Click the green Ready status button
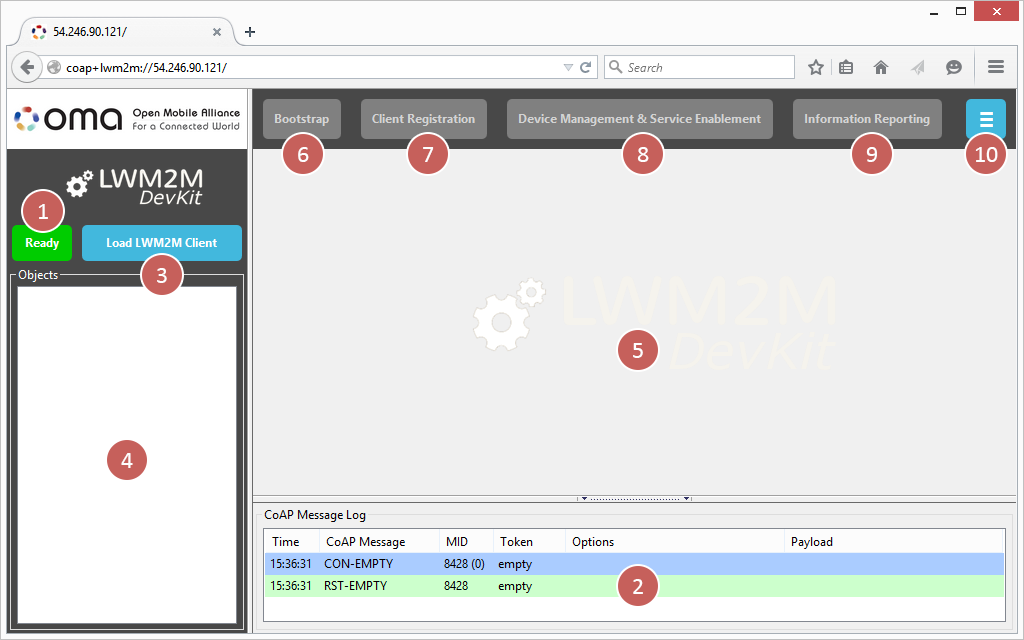 click(42, 243)
